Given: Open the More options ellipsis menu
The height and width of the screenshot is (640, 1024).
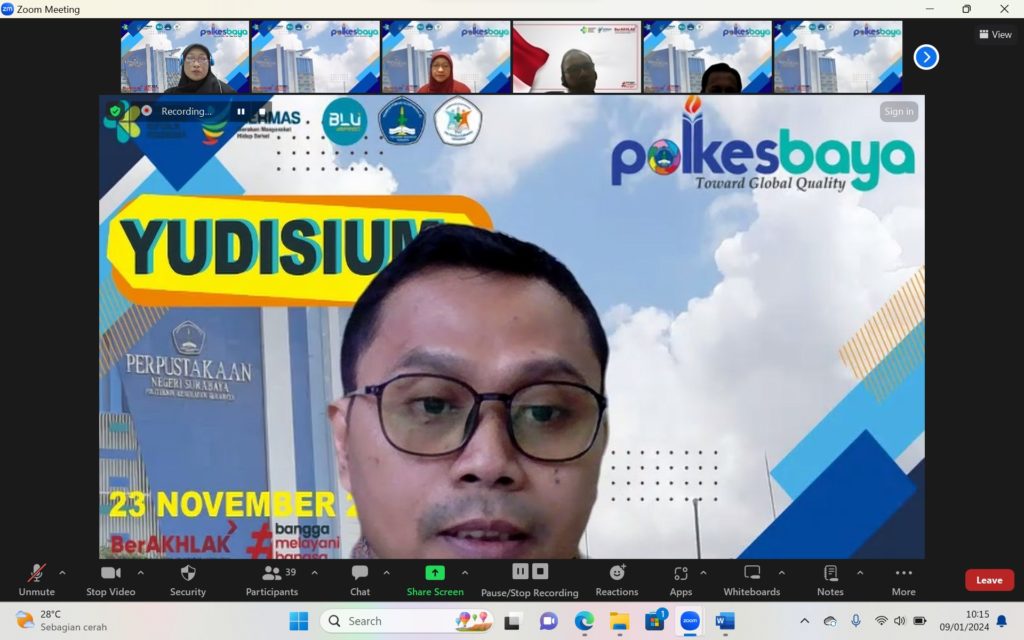Looking at the screenshot, I should [904, 580].
